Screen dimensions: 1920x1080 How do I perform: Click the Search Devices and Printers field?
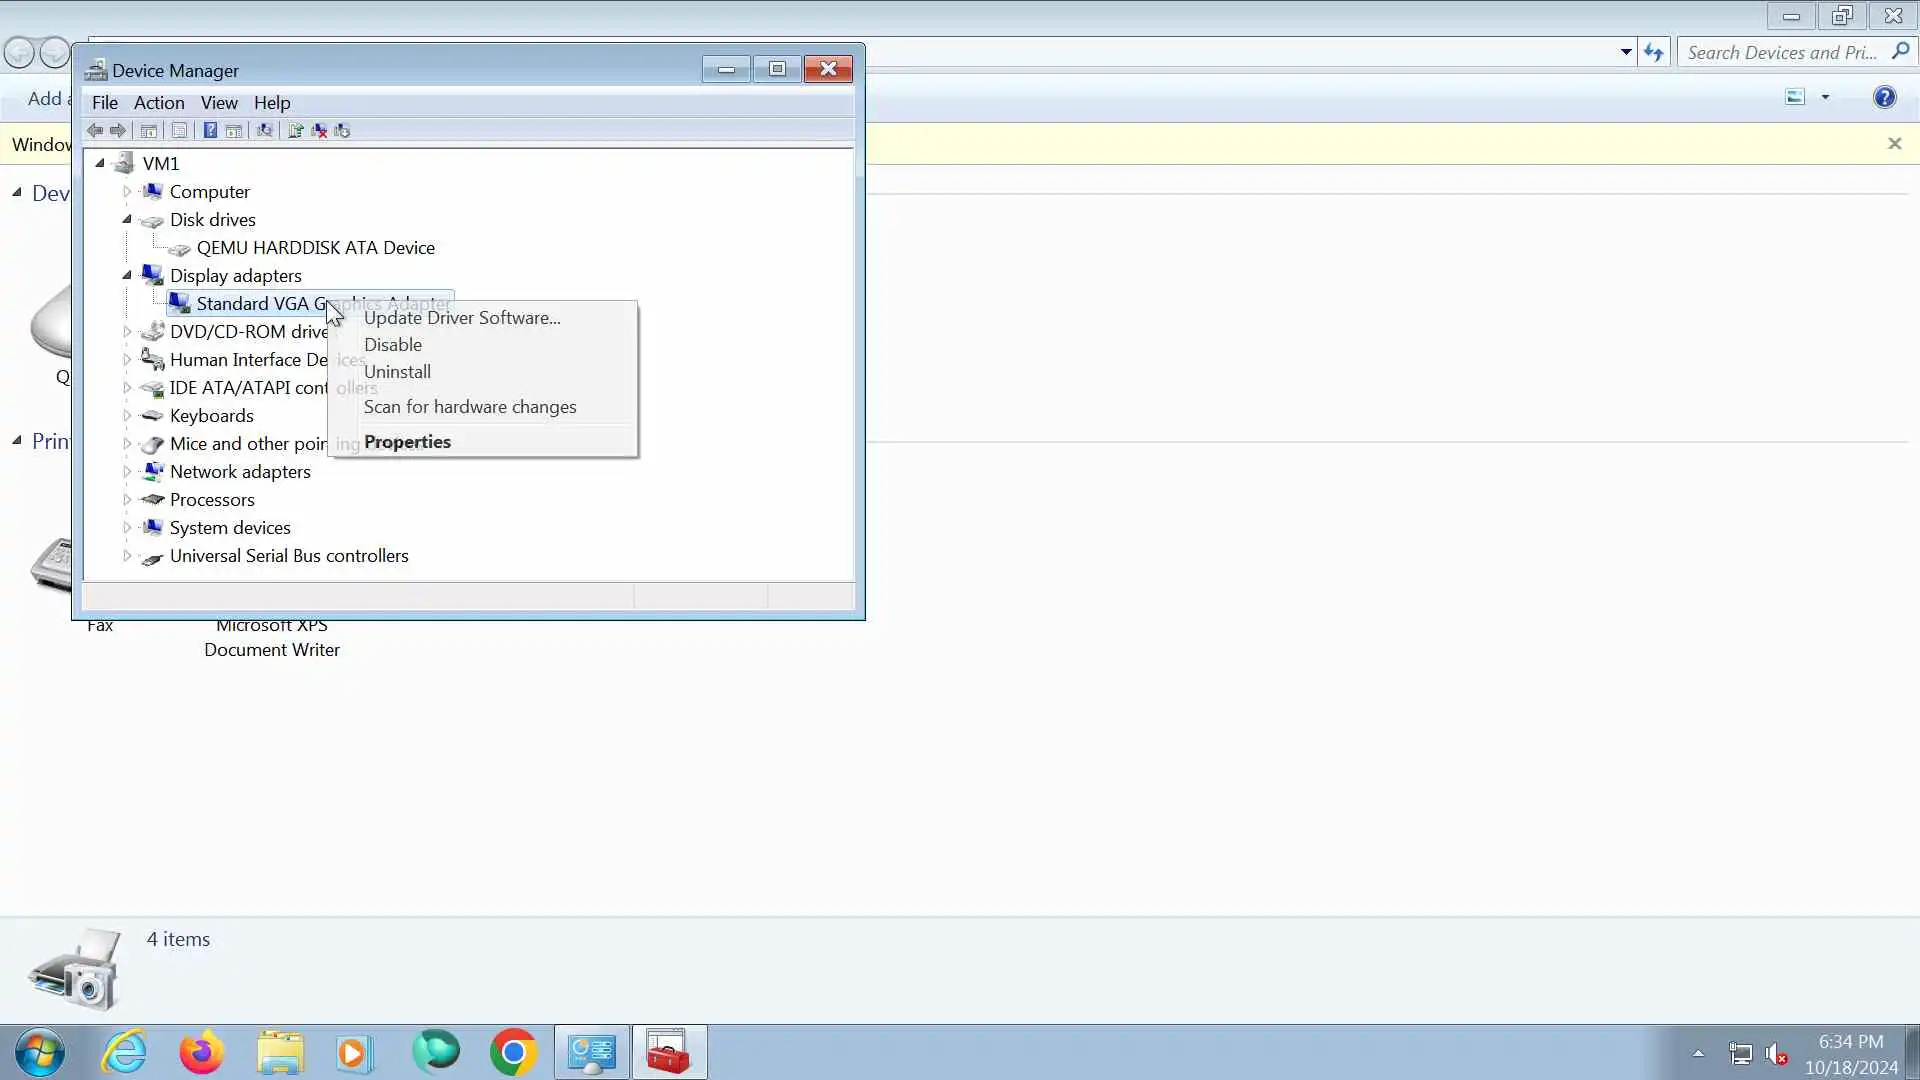coord(1781,53)
